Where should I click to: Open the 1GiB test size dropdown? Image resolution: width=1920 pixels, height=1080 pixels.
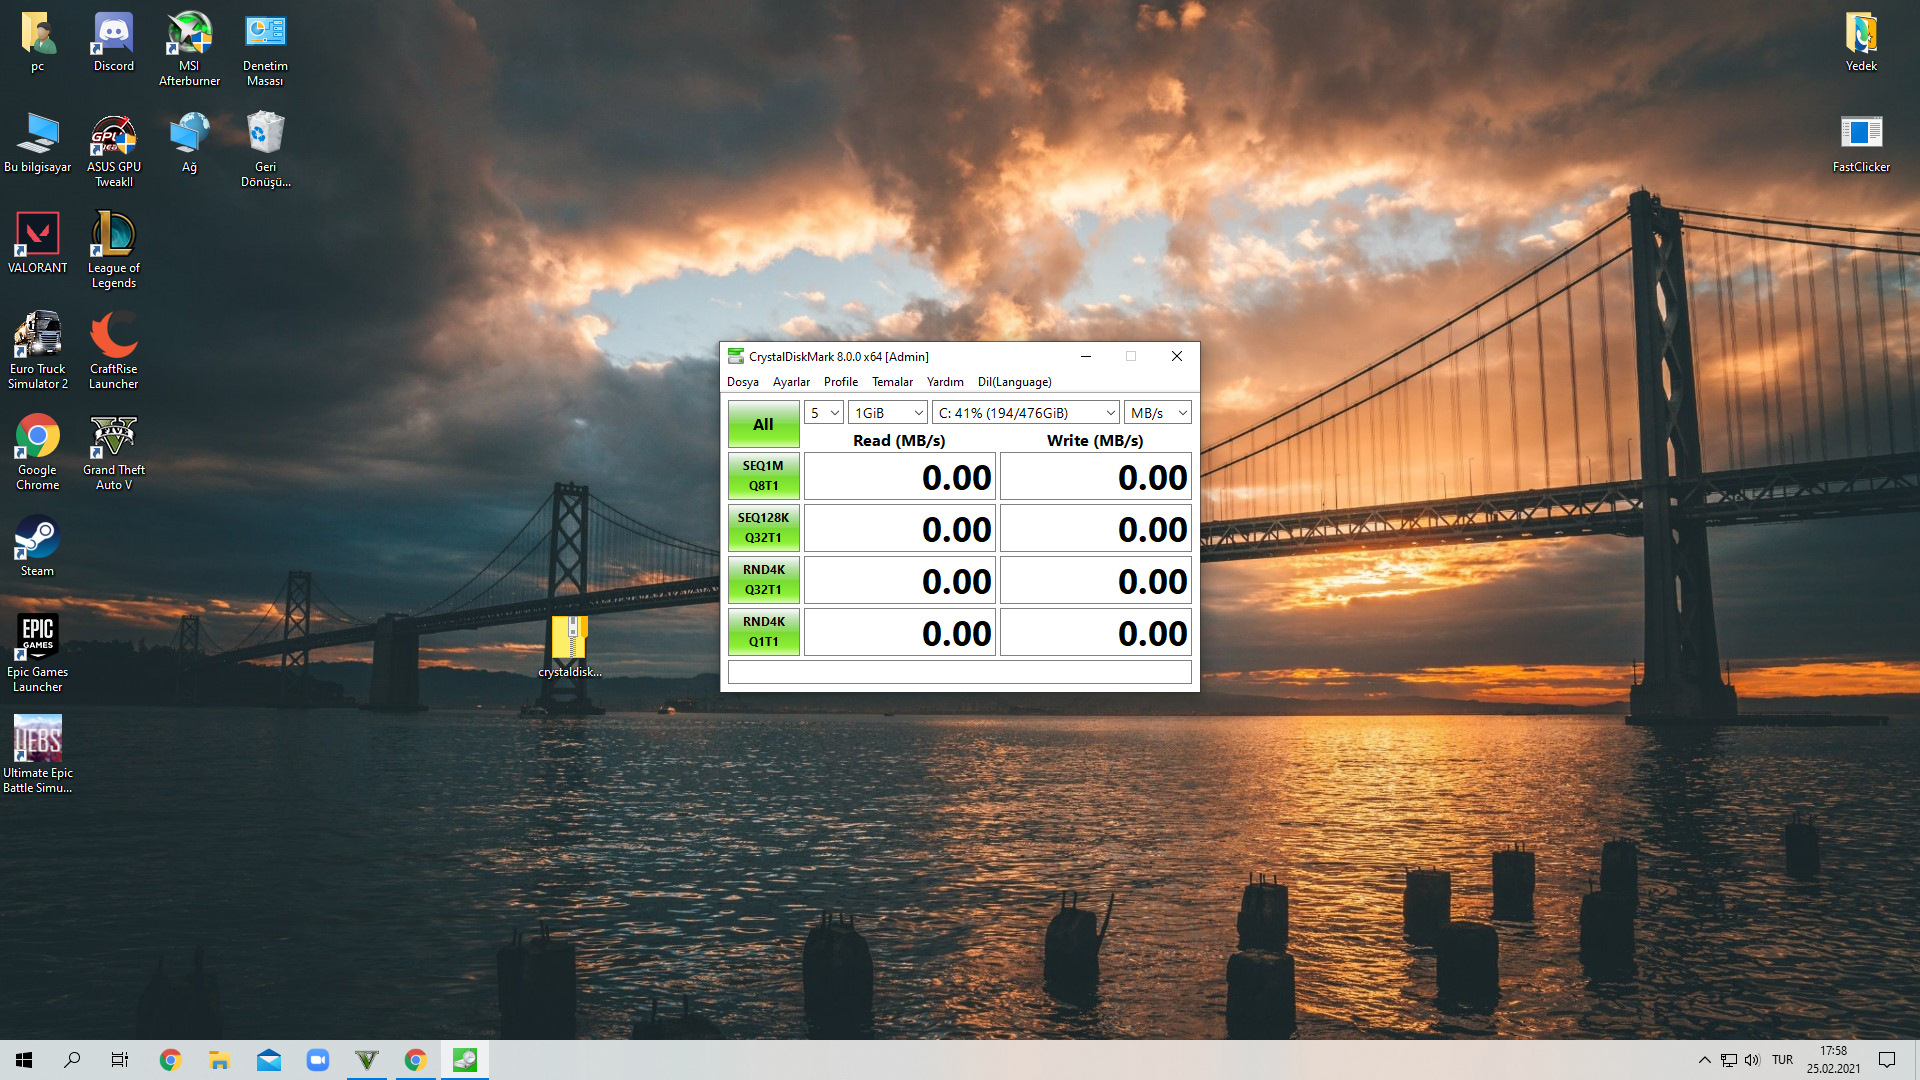[888, 413]
